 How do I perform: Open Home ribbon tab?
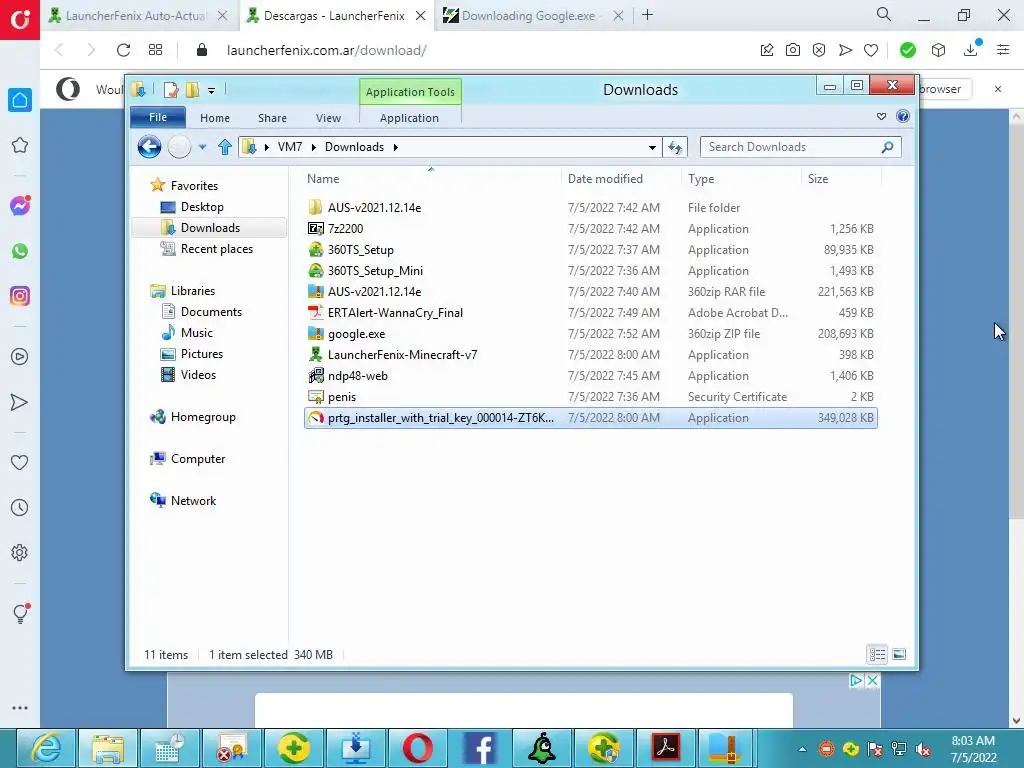tap(215, 118)
